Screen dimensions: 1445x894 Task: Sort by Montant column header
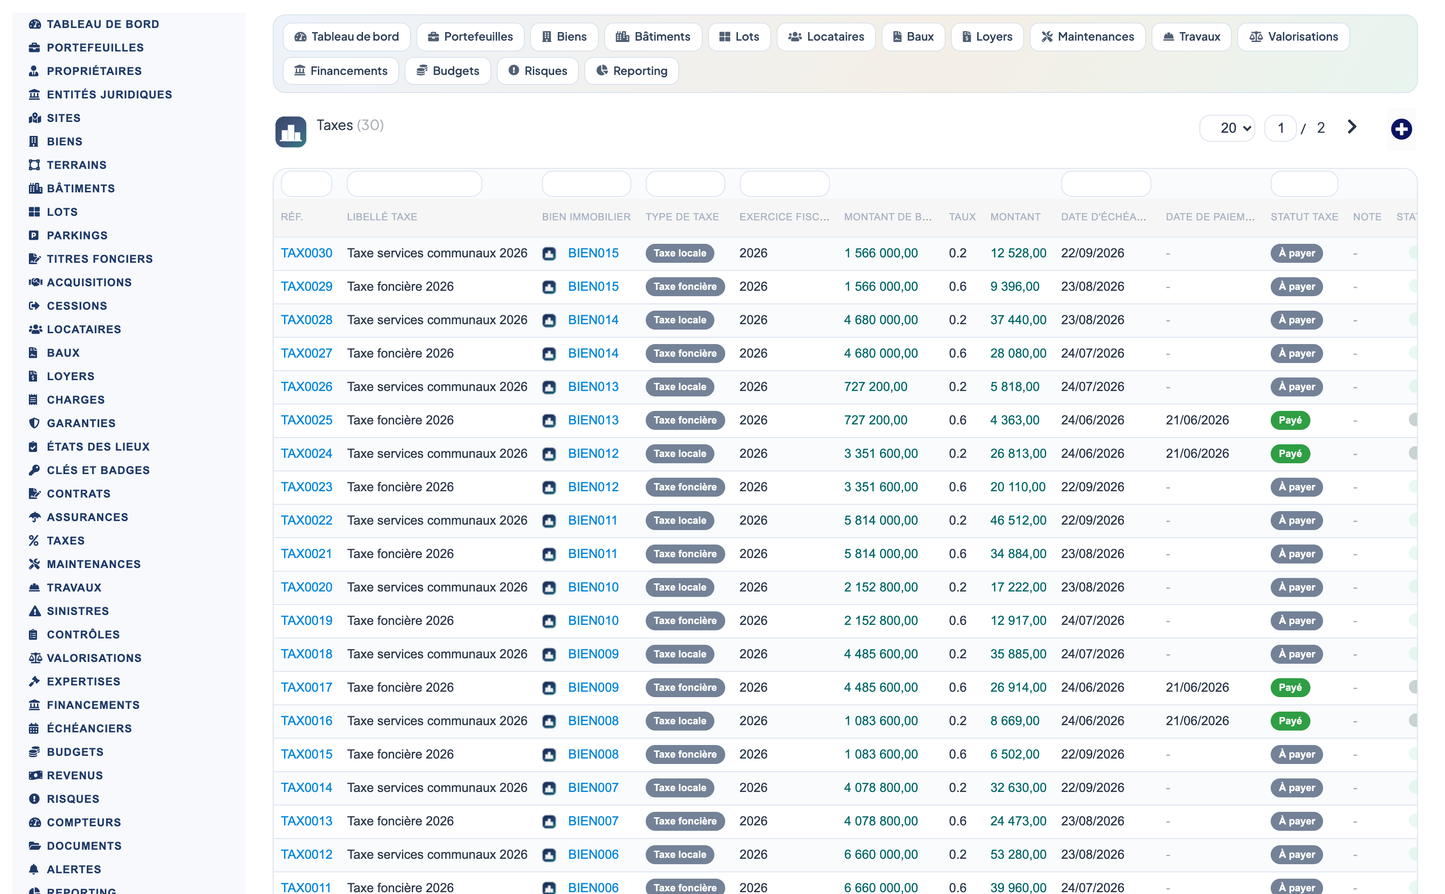click(1015, 217)
